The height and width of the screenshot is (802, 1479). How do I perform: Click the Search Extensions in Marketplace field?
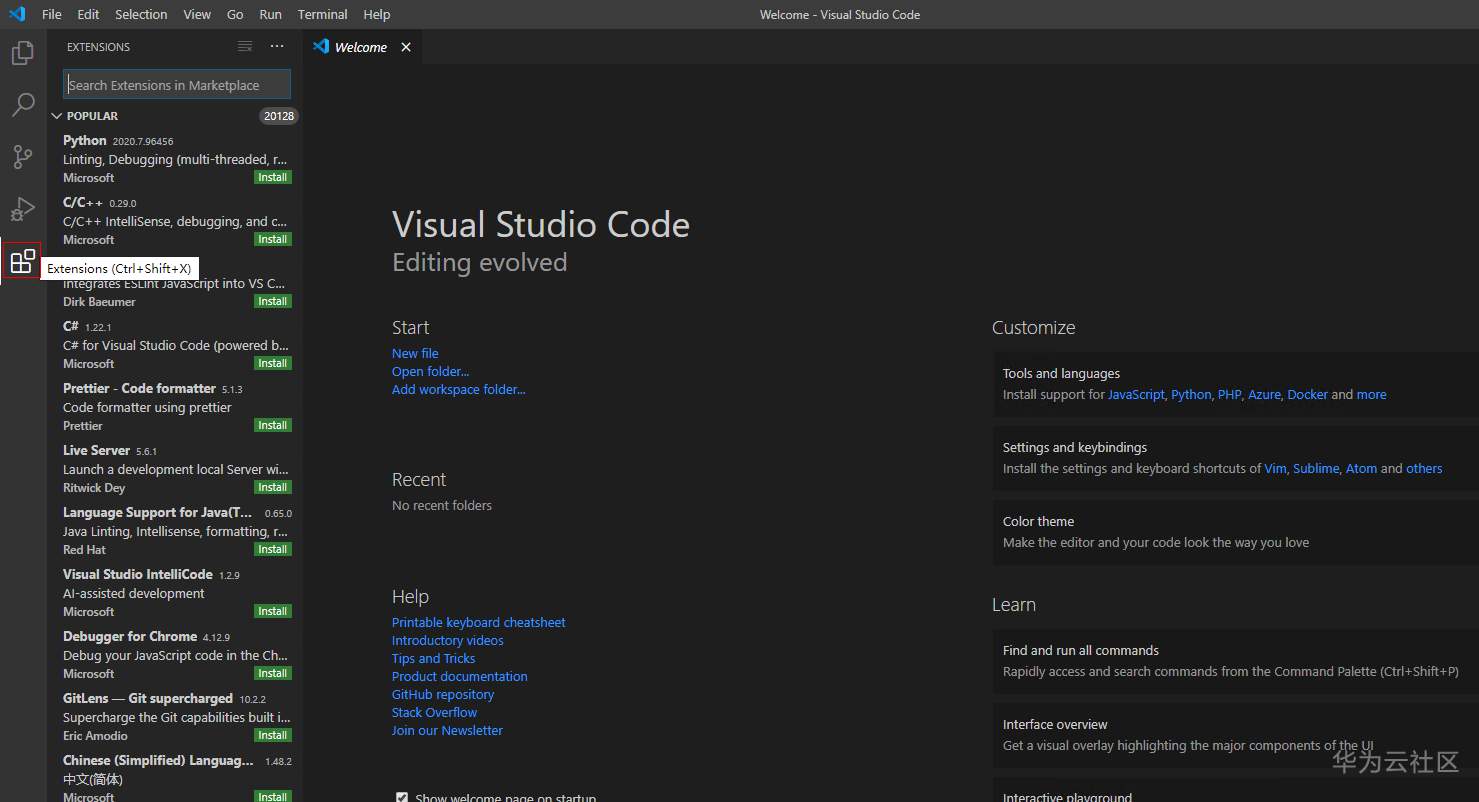pos(176,85)
